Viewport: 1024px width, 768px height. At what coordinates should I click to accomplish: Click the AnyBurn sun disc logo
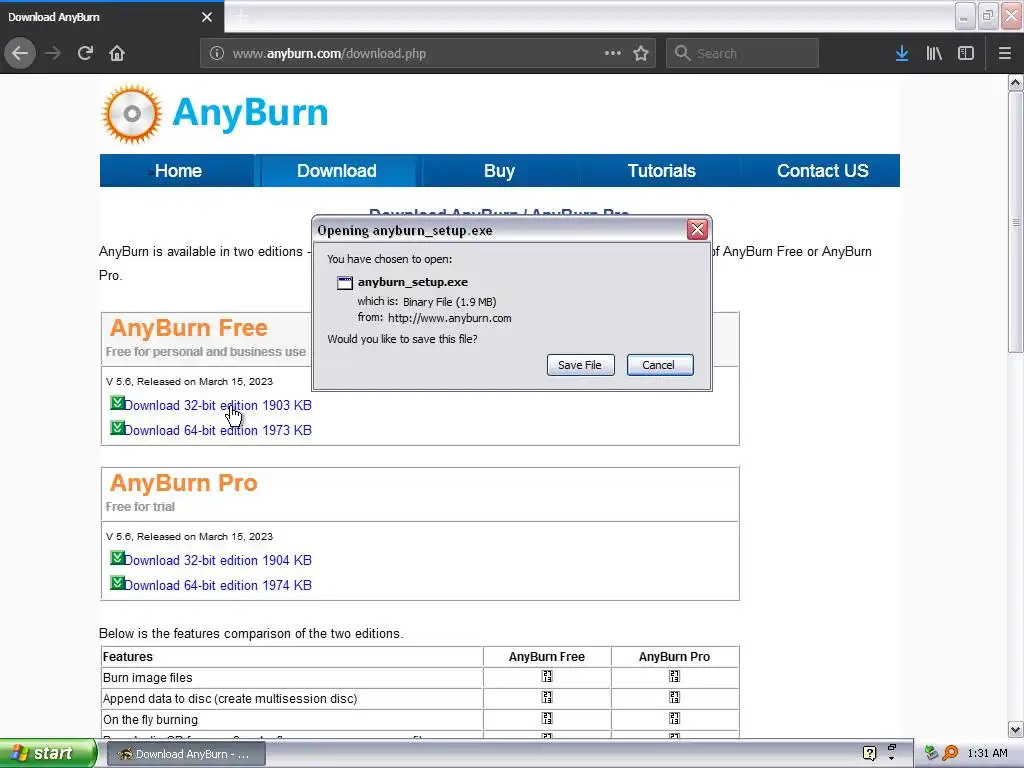132,114
